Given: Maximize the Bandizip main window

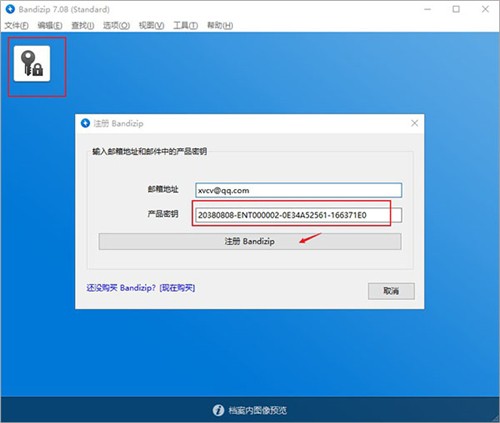Looking at the screenshot, I should click(456, 9).
